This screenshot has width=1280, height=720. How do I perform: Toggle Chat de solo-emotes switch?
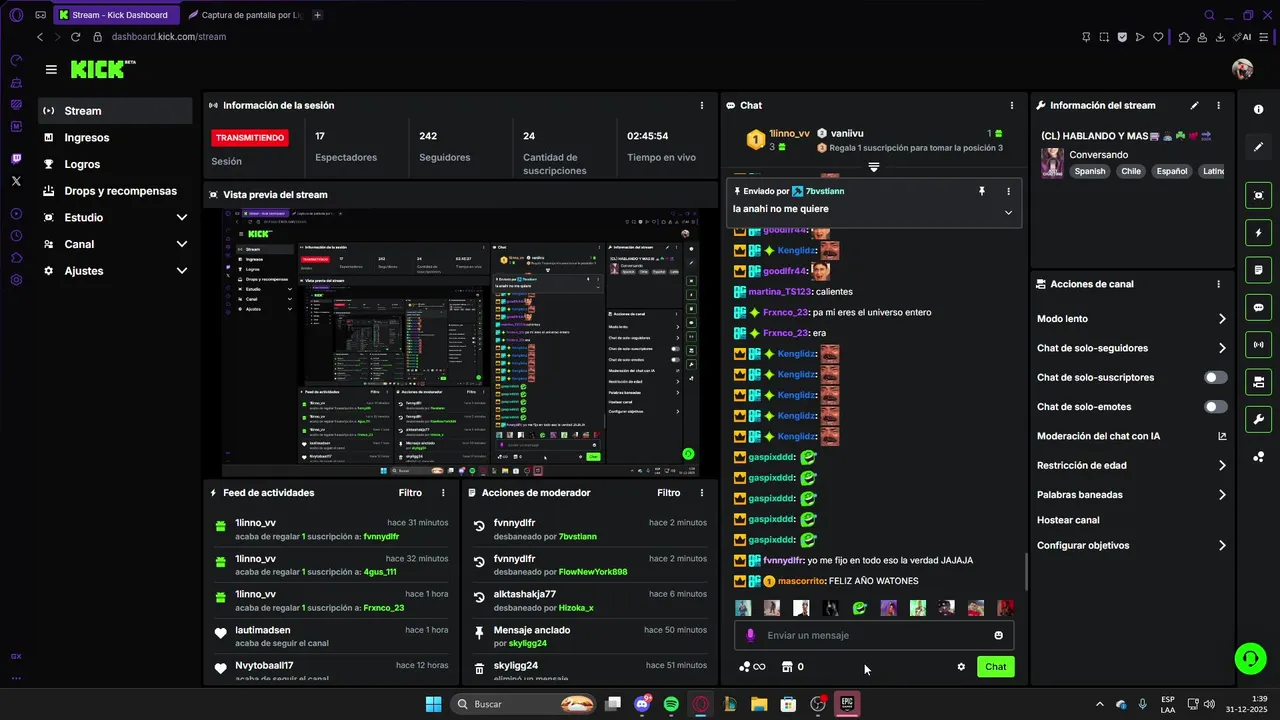tap(1216, 407)
